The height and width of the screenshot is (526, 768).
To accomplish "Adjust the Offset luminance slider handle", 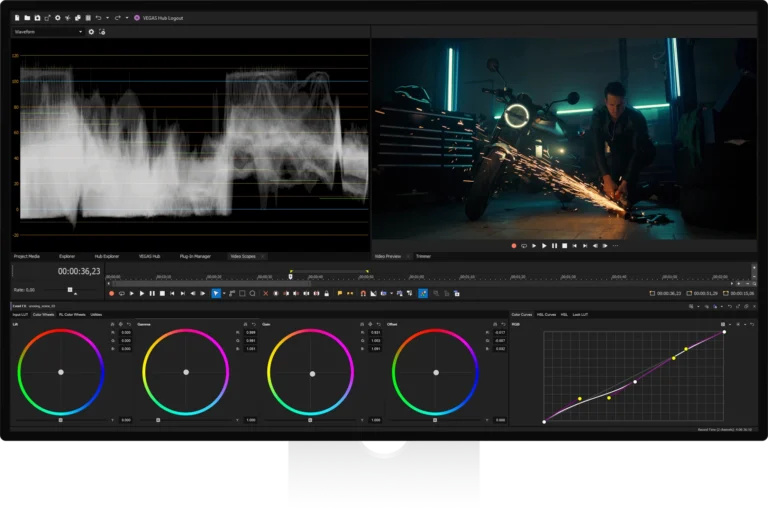I will tap(435, 420).
